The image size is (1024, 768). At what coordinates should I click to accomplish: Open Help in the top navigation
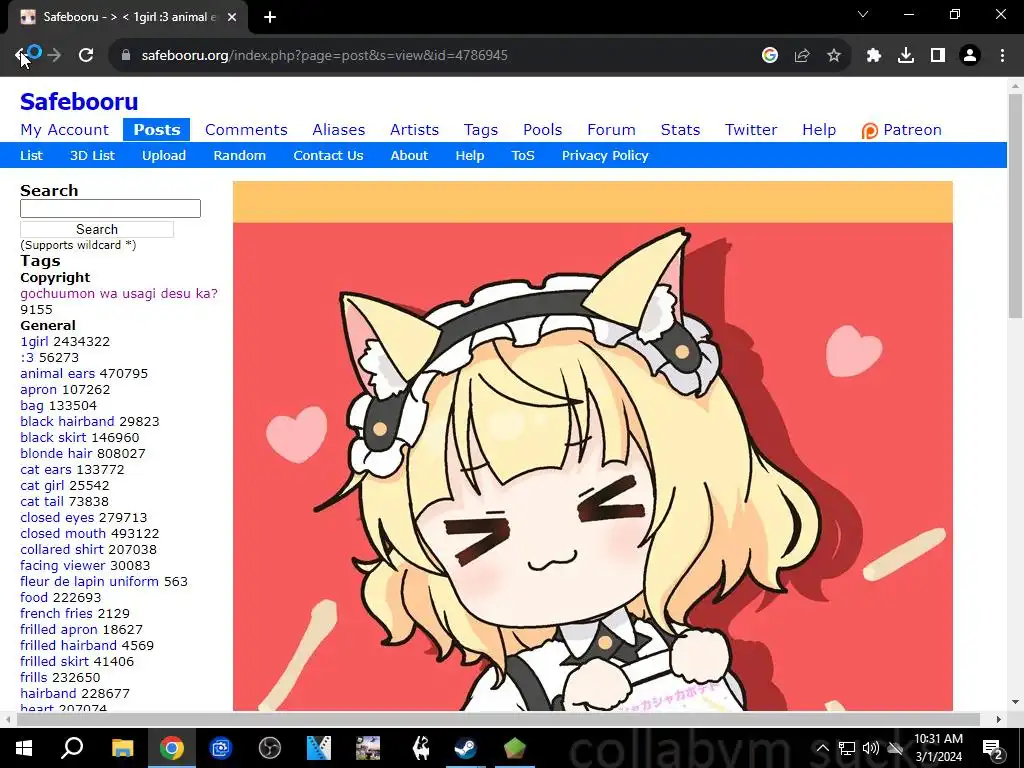tap(819, 130)
